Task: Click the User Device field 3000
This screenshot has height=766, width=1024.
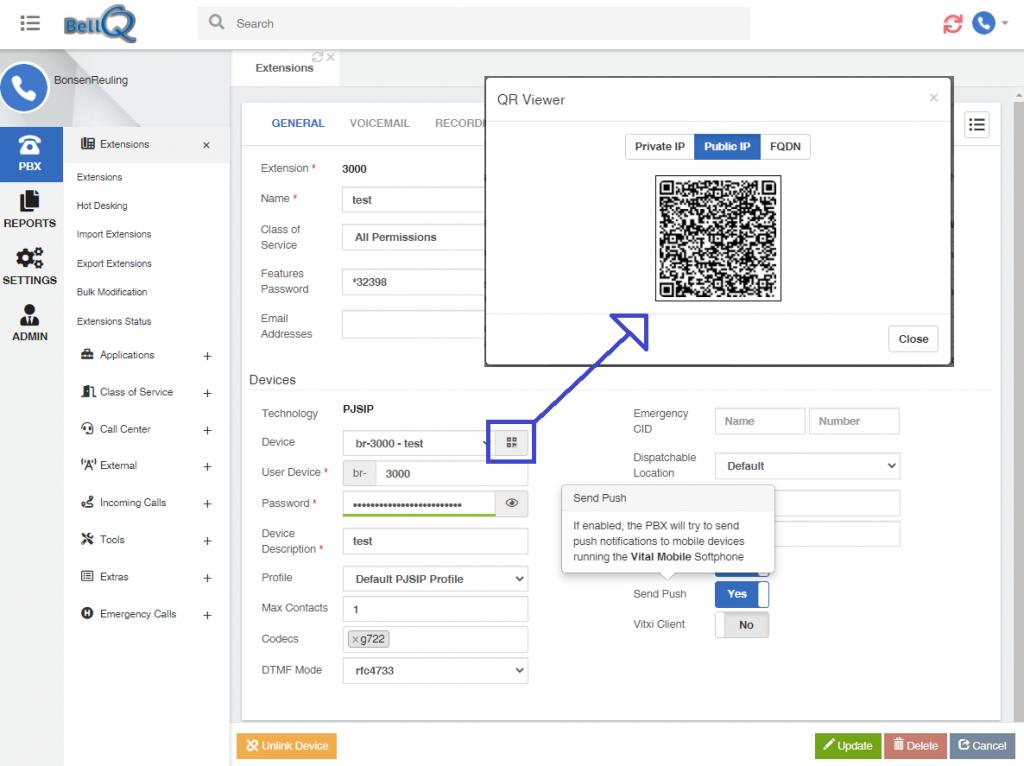Action: 452,473
